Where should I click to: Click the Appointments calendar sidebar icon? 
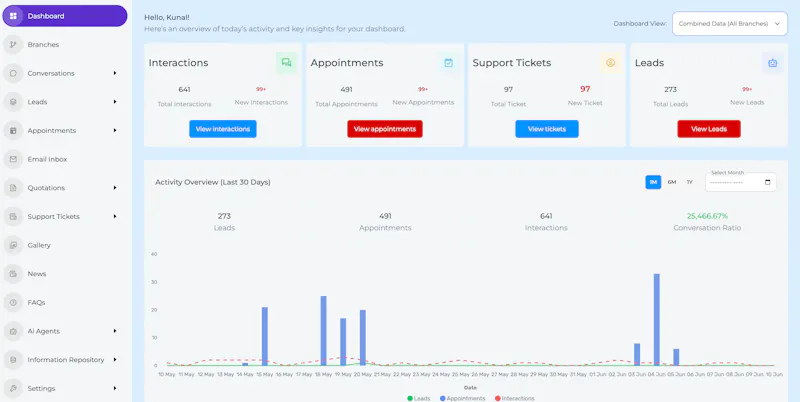[13, 131]
